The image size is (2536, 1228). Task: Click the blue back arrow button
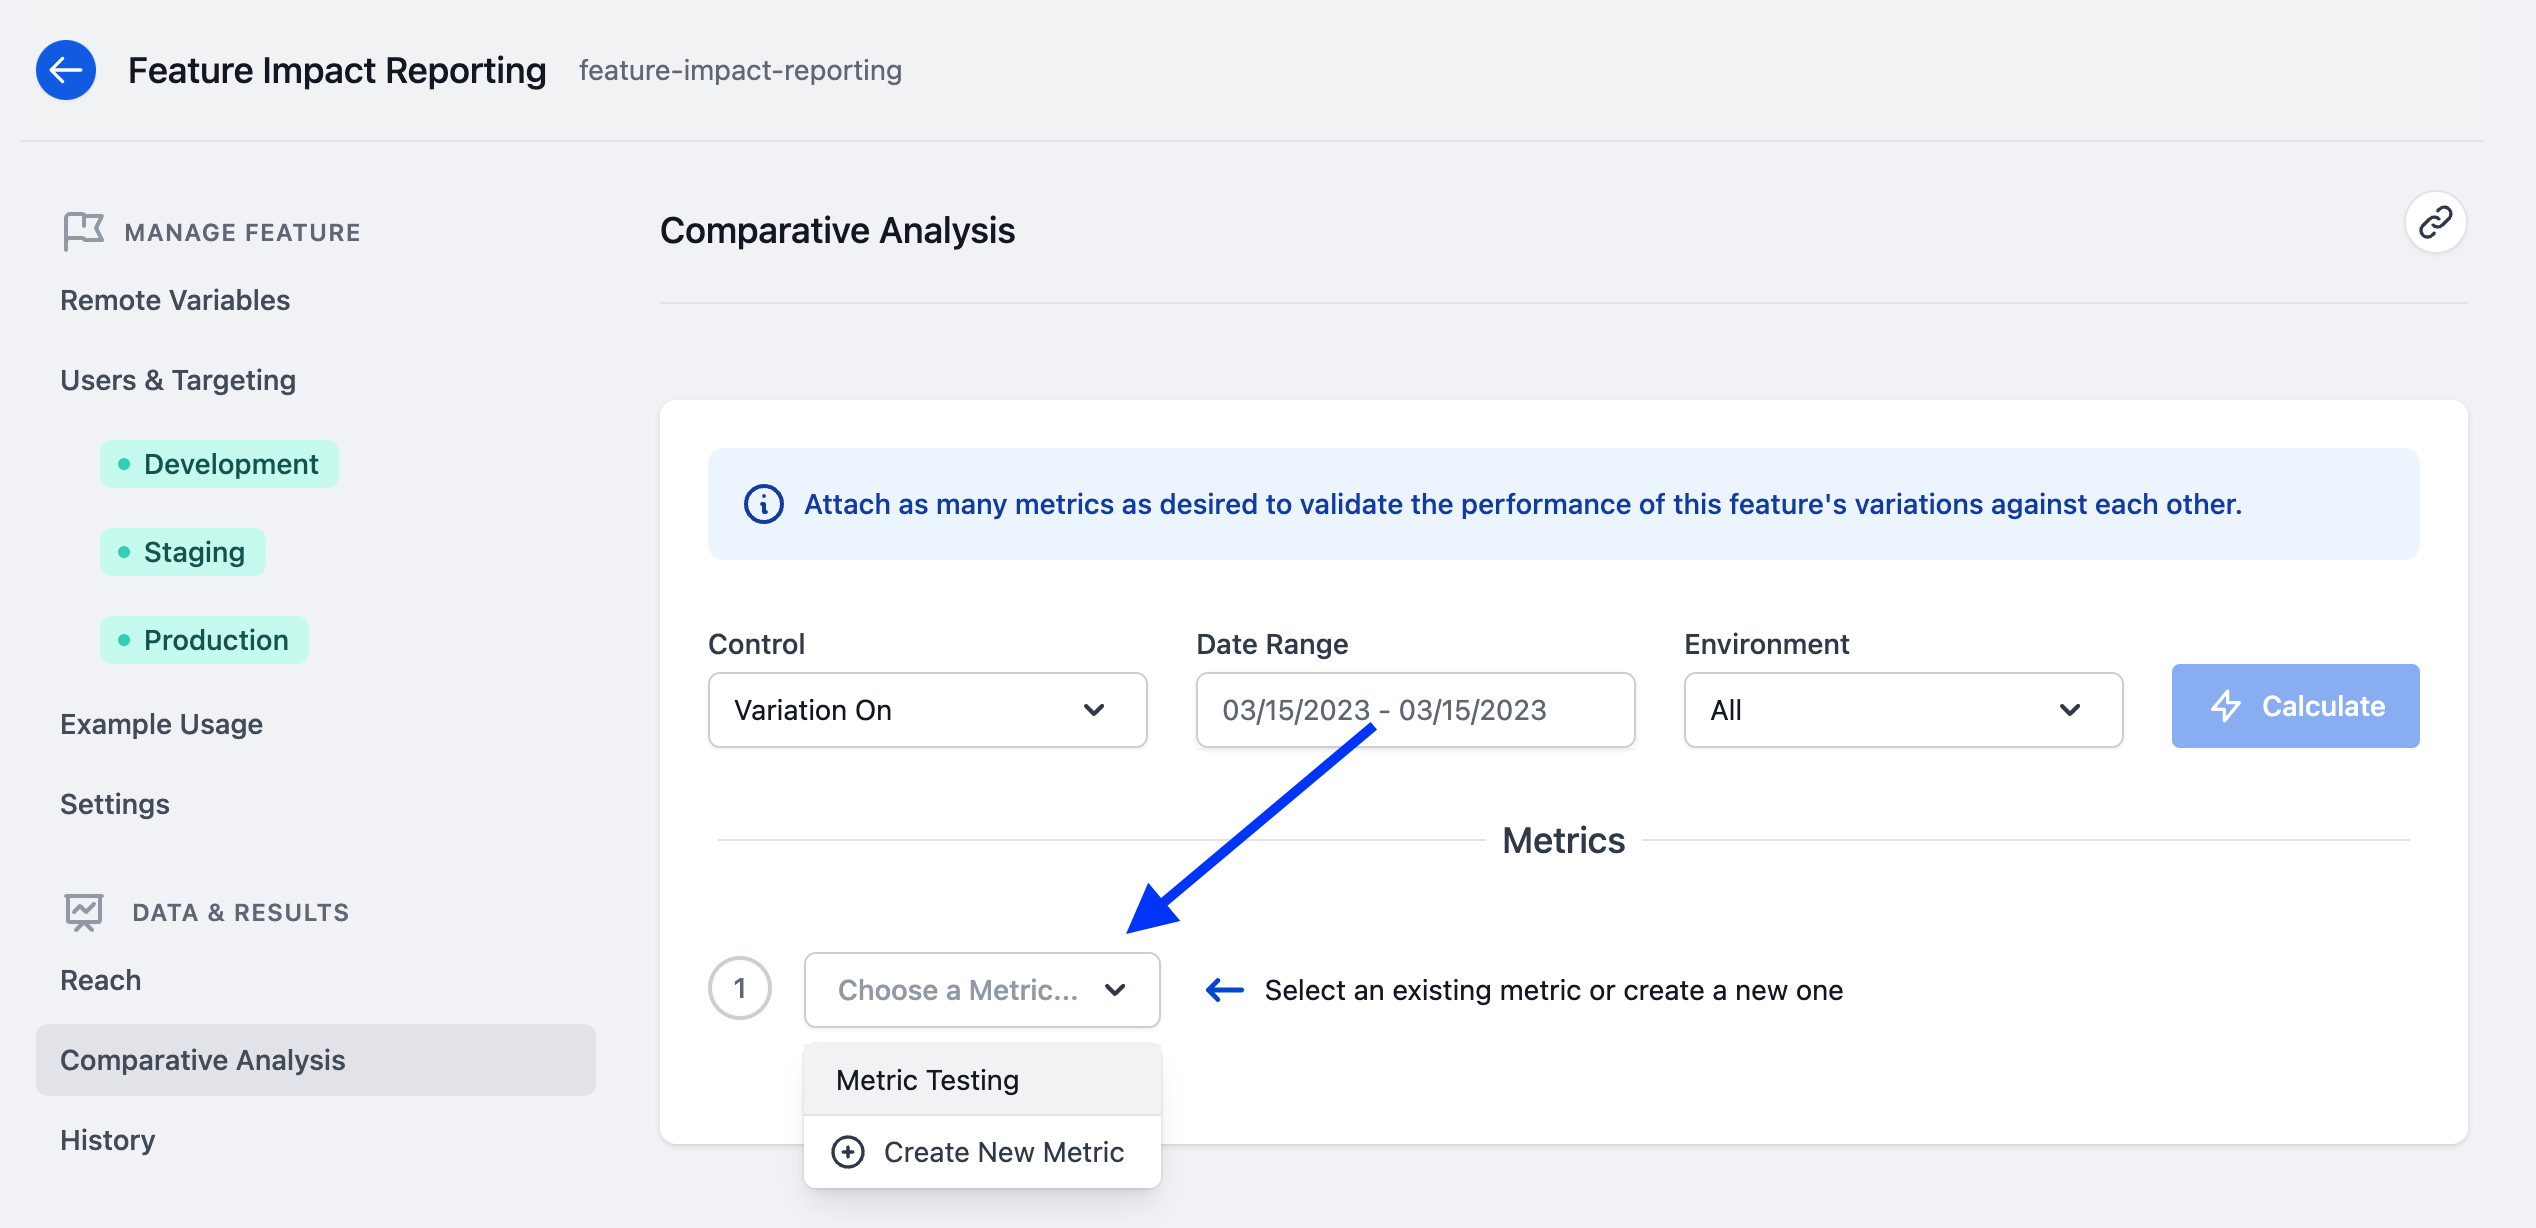click(x=66, y=70)
